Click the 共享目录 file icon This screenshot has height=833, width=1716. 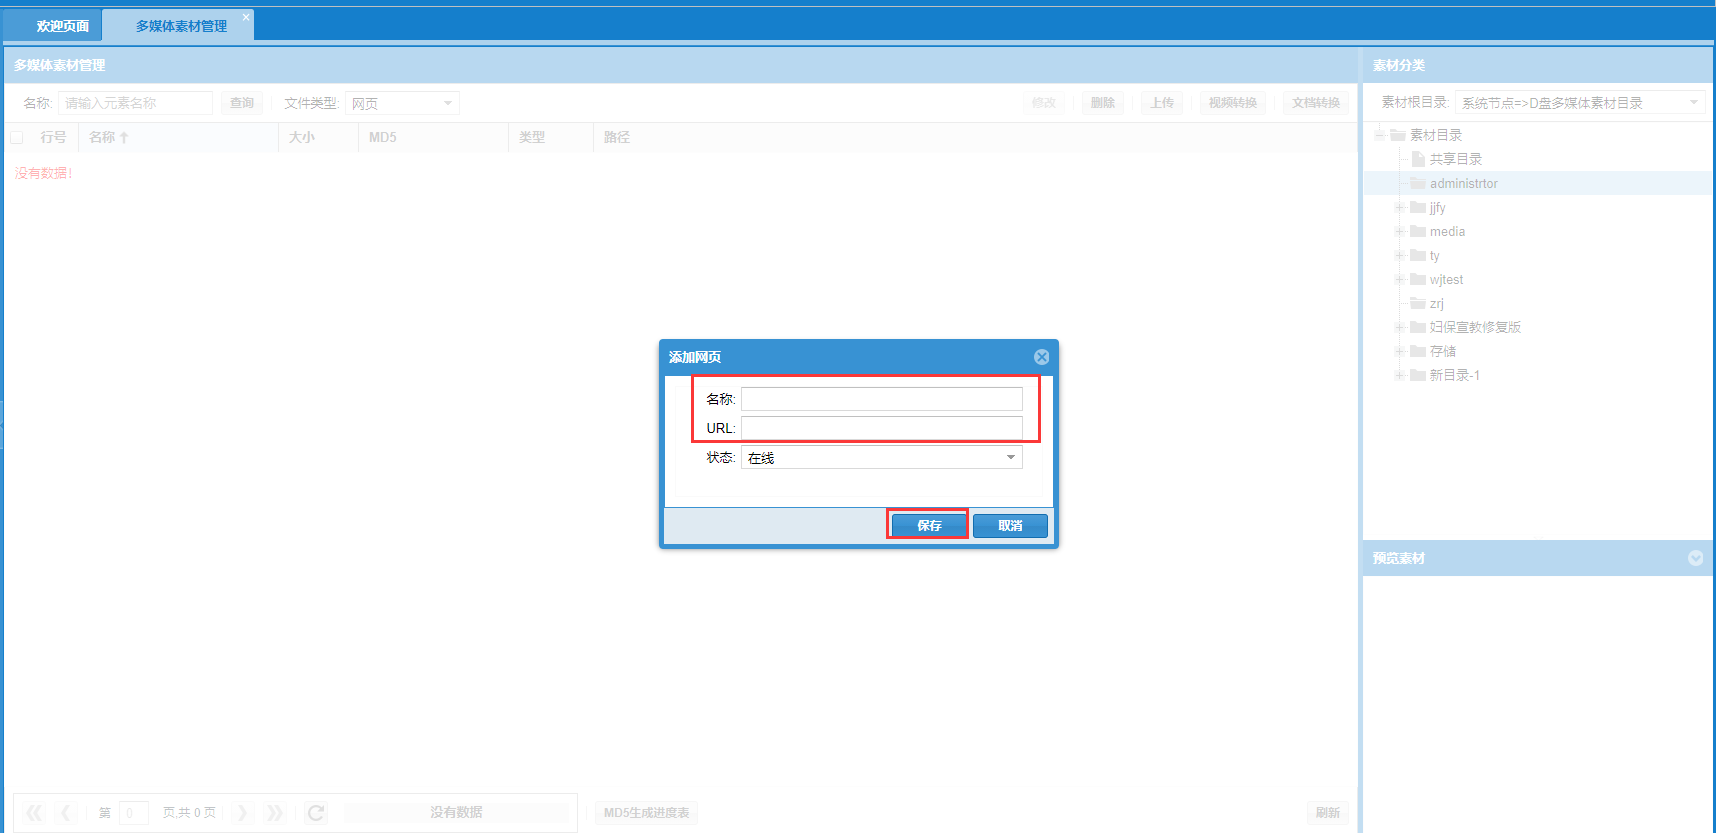(x=1418, y=159)
